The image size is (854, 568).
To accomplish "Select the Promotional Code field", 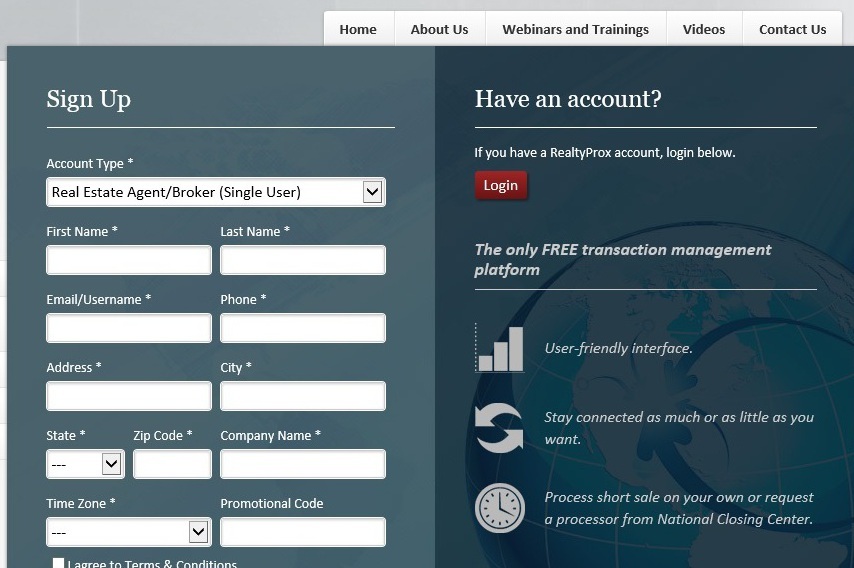I will 303,532.
